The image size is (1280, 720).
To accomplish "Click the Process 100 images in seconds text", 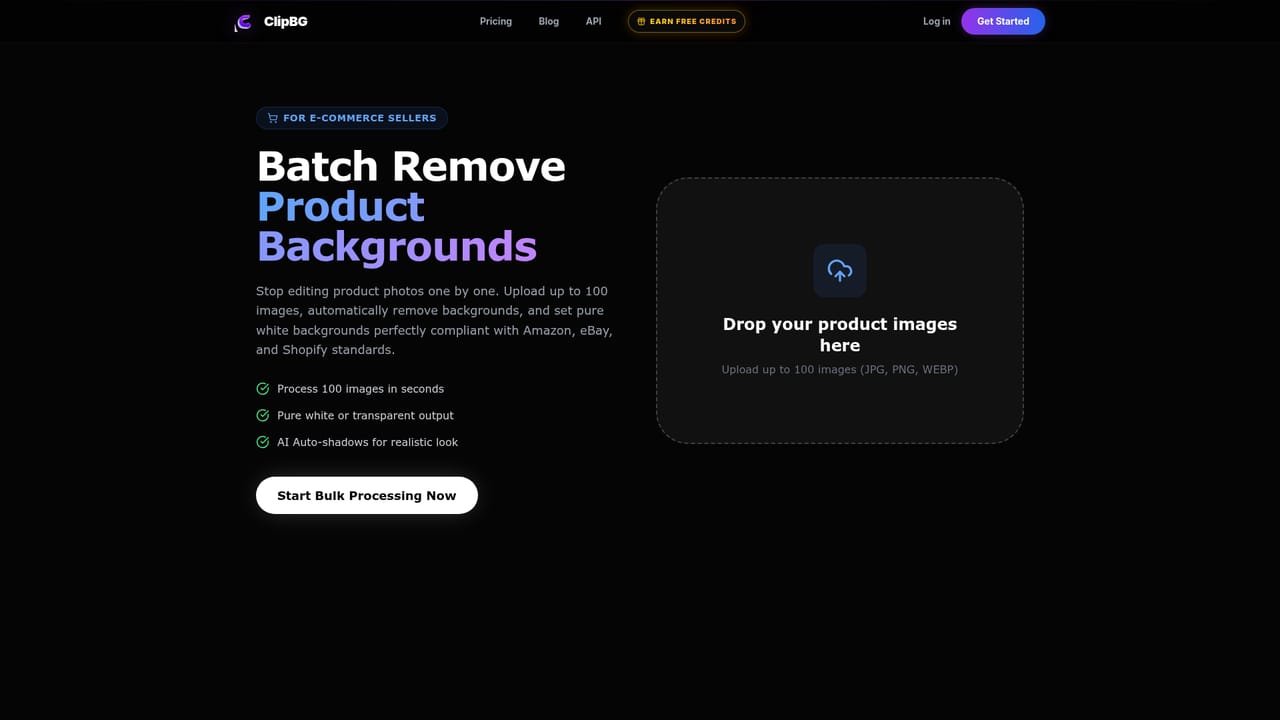I will [x=360, y=389].
